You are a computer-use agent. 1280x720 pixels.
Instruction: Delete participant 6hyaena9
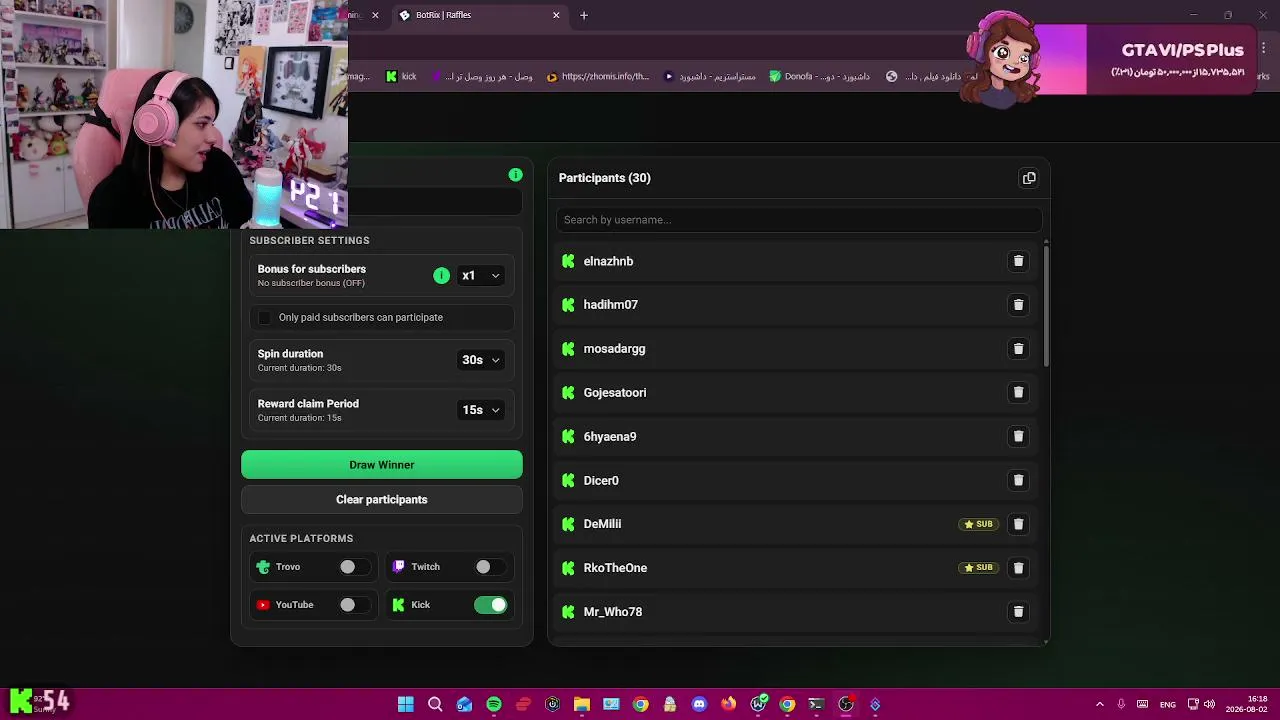tap(1018, 437)
